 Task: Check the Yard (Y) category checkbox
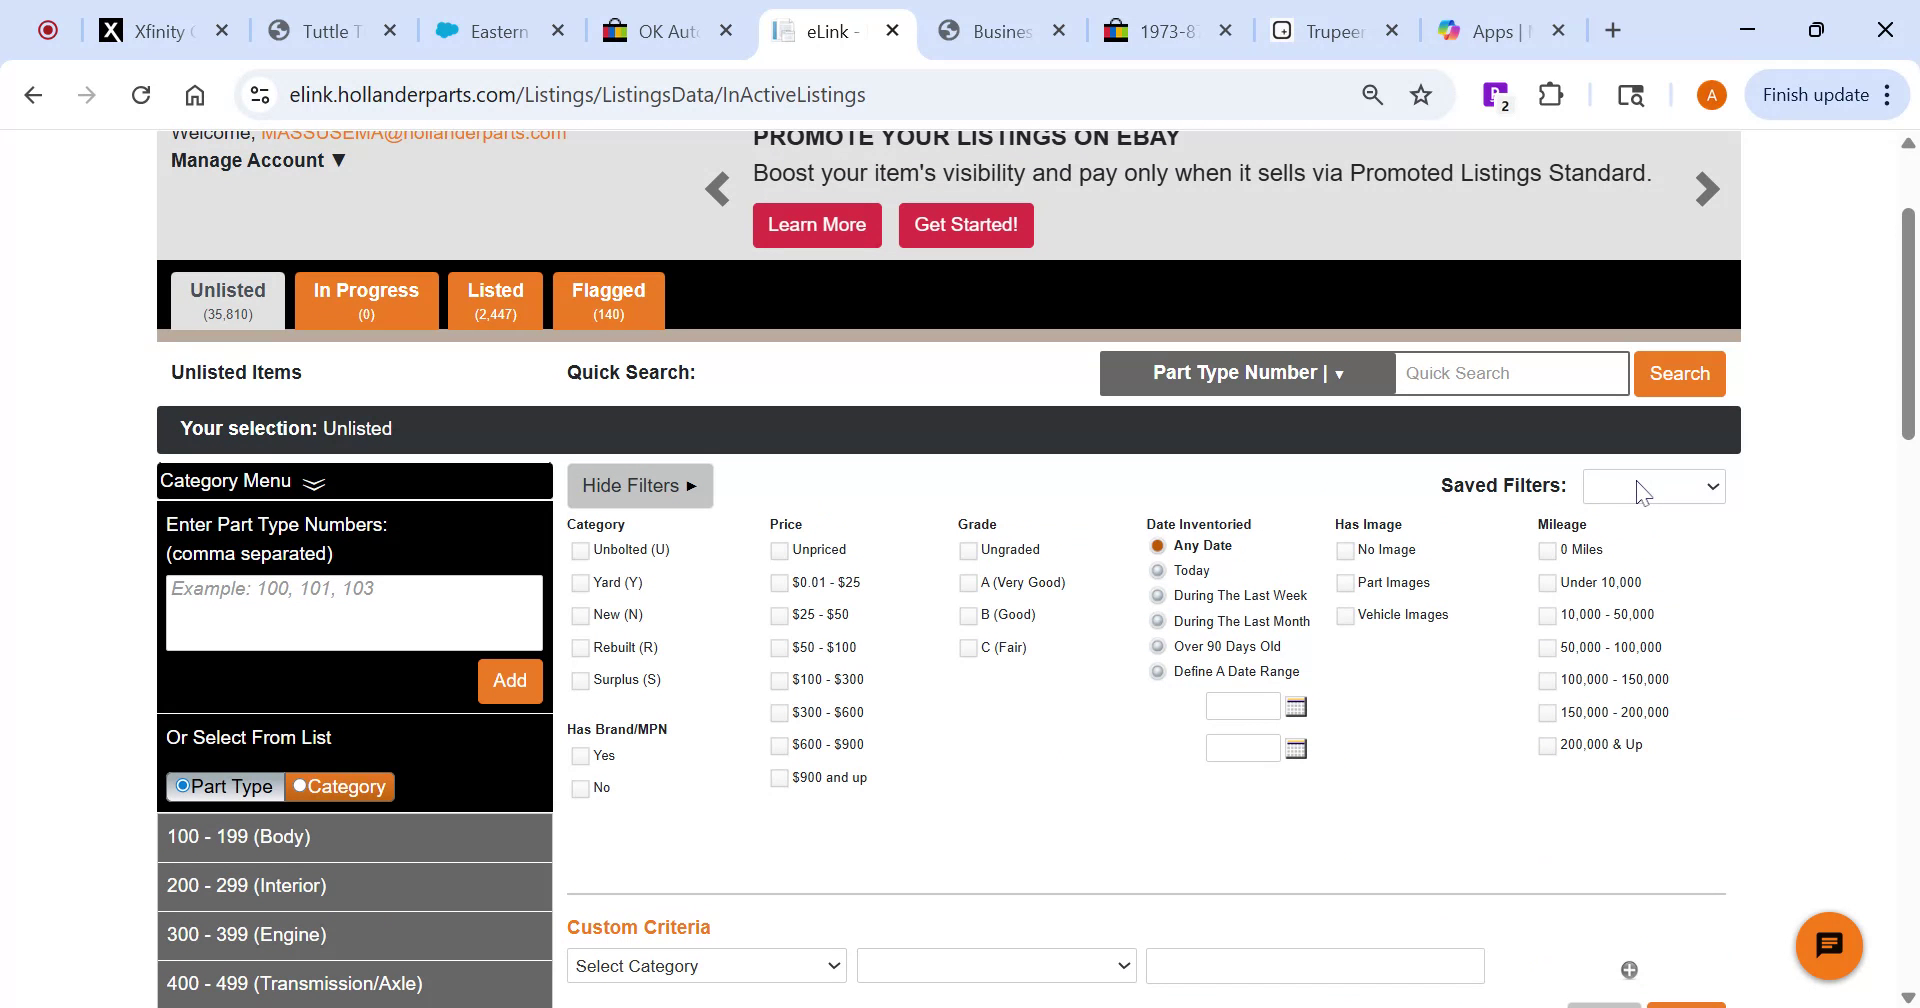tap(580, 582)
